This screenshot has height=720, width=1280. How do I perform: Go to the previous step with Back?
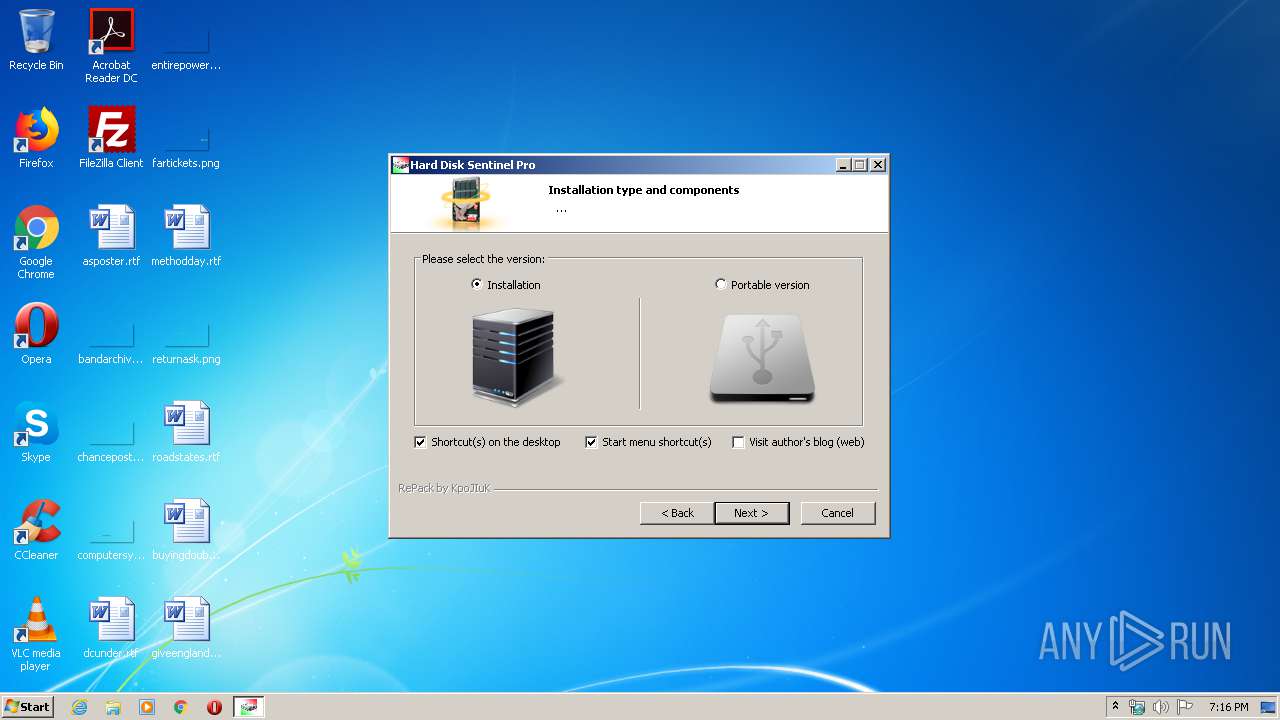coord(677,513)
